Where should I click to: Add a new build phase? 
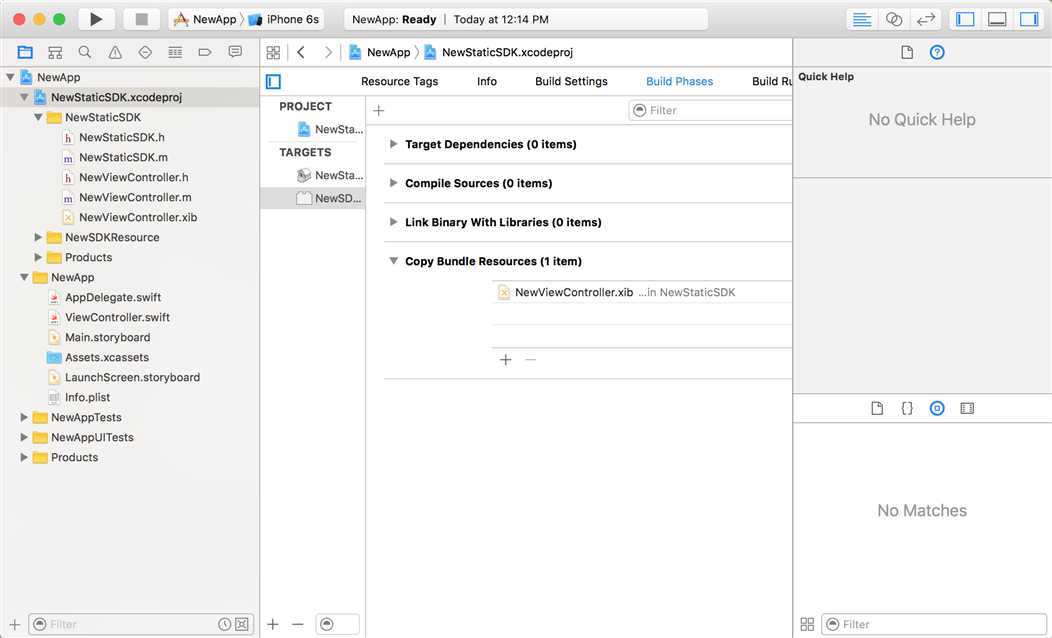coord(378,111)
